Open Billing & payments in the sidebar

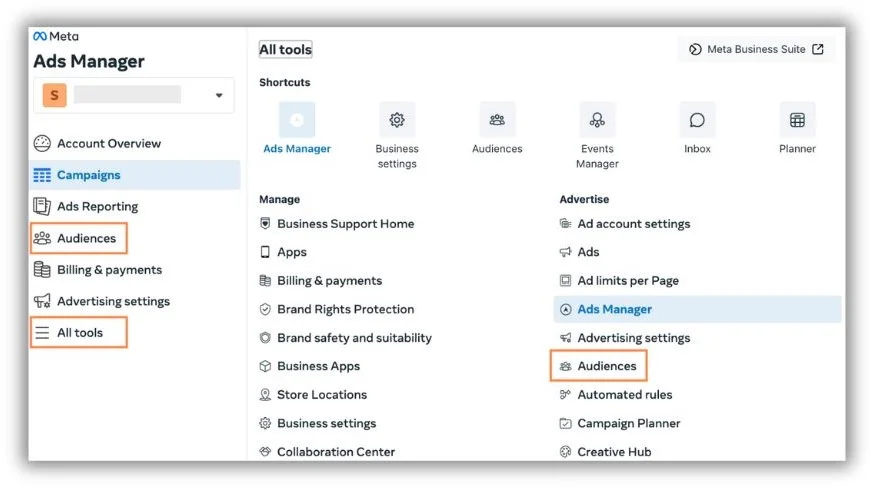tap(110, 270)
